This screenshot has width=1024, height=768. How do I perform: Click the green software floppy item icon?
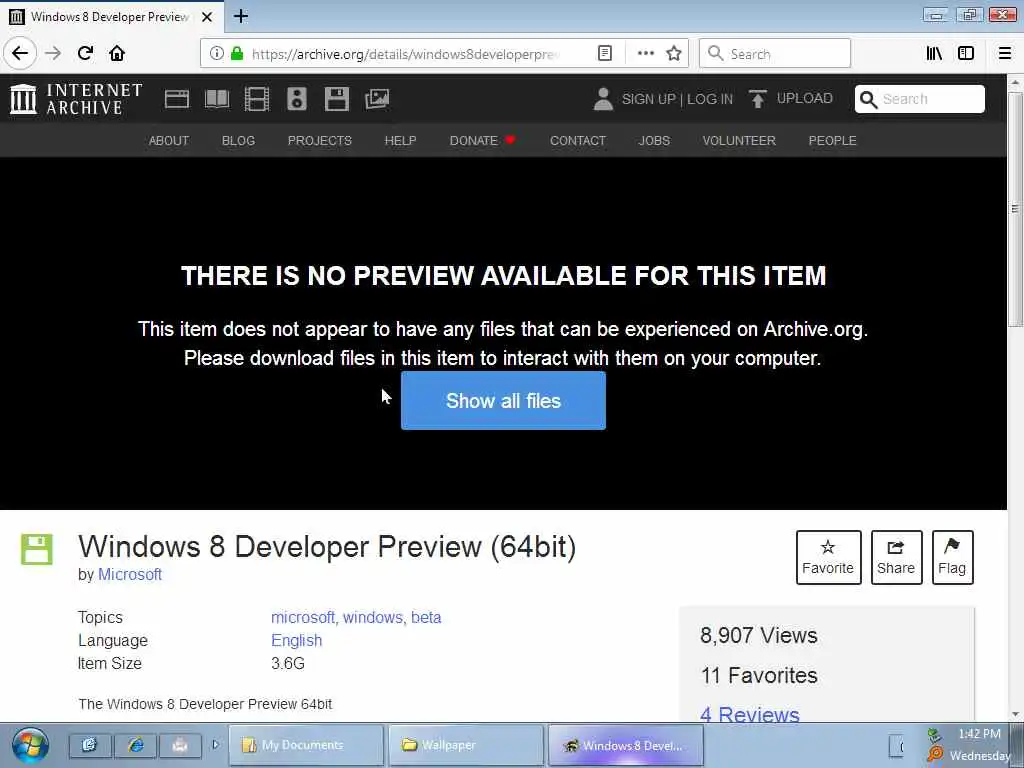tap(37, 549)
